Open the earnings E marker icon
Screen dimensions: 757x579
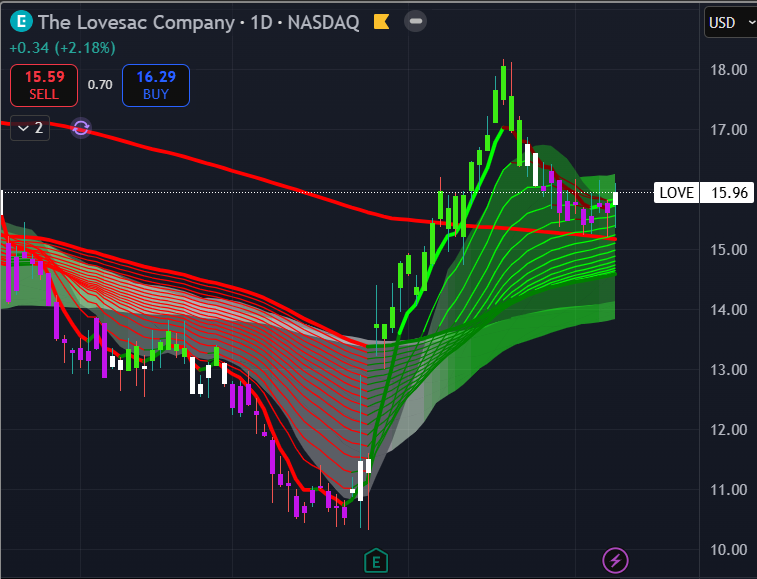pyautogui.click(x=376, y=561)
